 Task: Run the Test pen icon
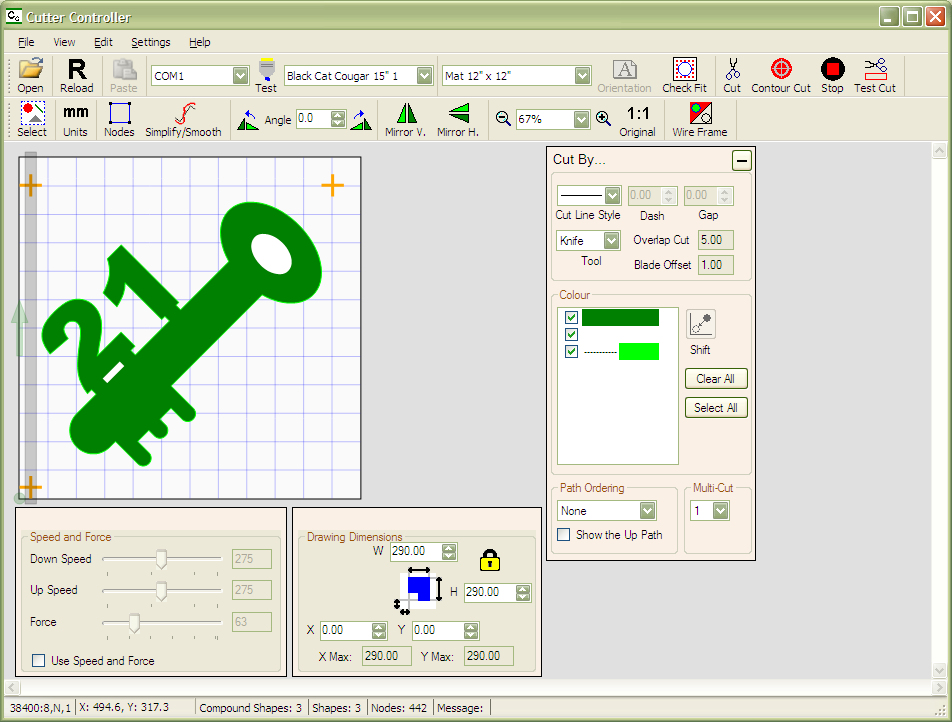266,75
